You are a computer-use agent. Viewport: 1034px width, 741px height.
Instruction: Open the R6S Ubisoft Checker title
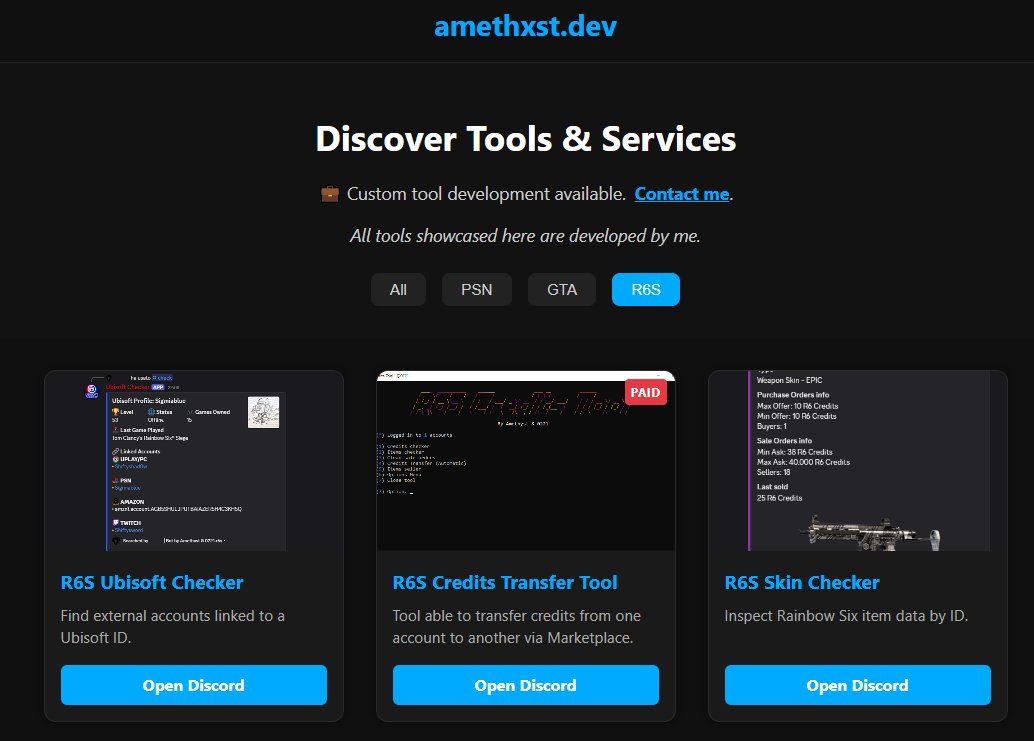click(152, 583)
